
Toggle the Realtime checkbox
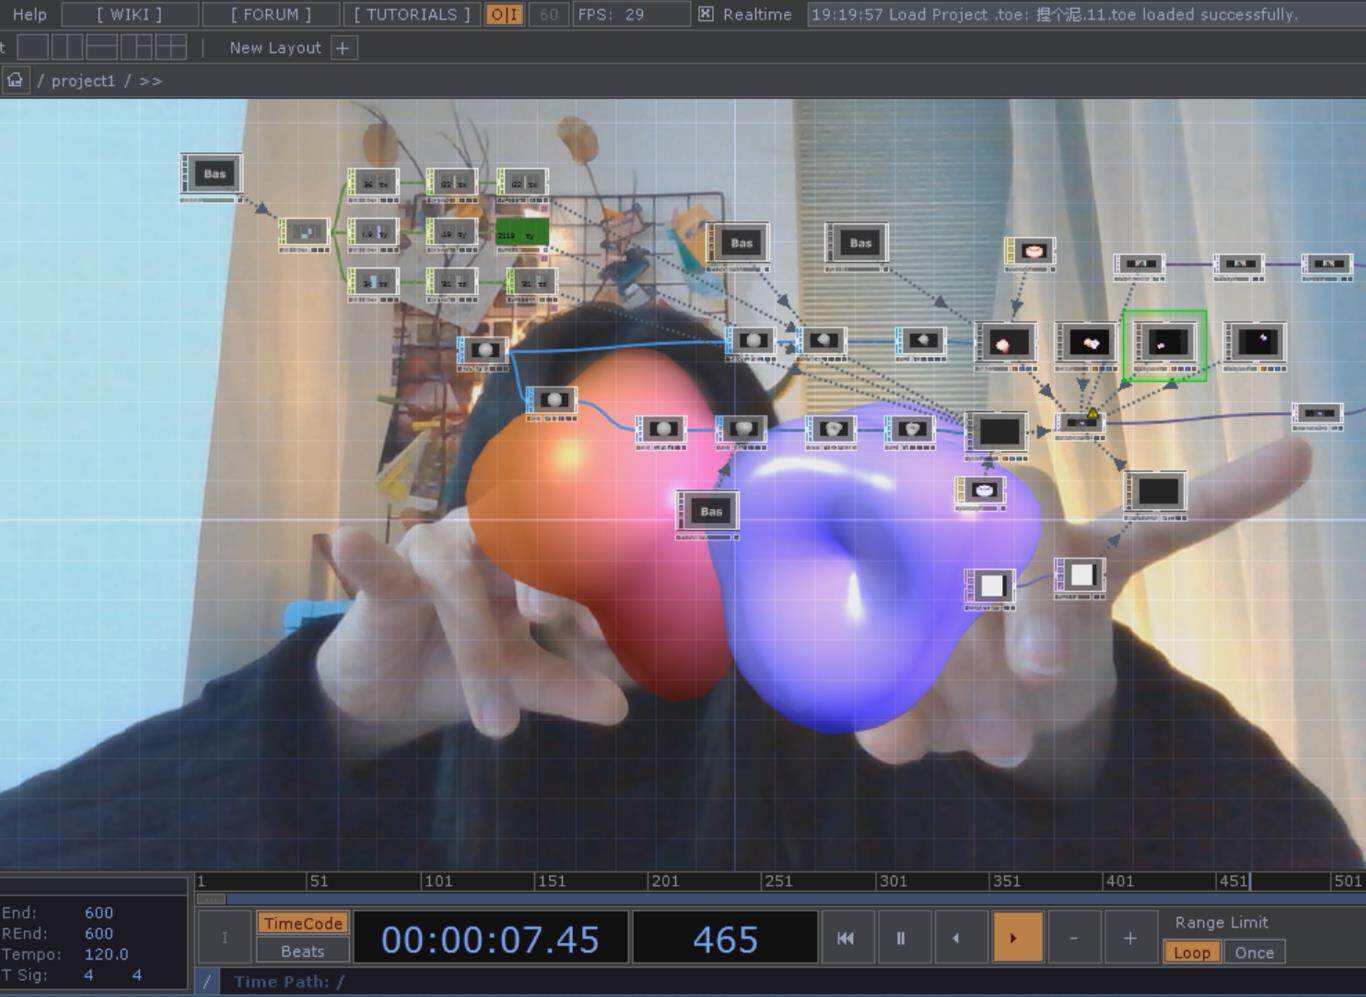(706, 14)
